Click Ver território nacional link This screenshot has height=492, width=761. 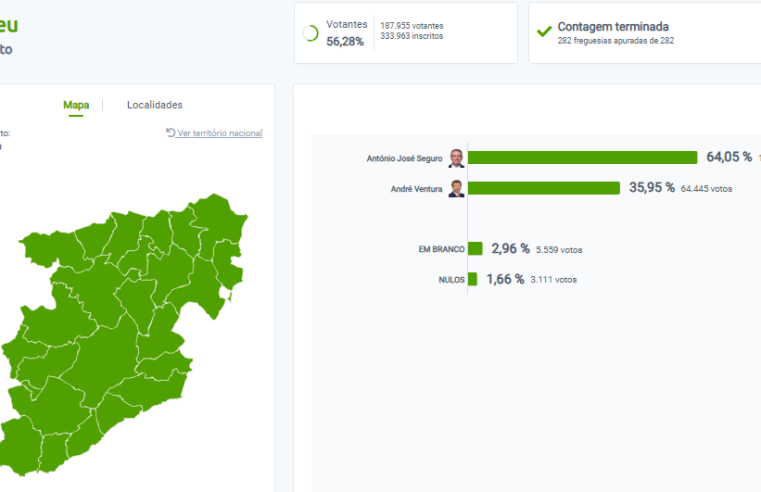pyautogui.click(x=219, y=133)
